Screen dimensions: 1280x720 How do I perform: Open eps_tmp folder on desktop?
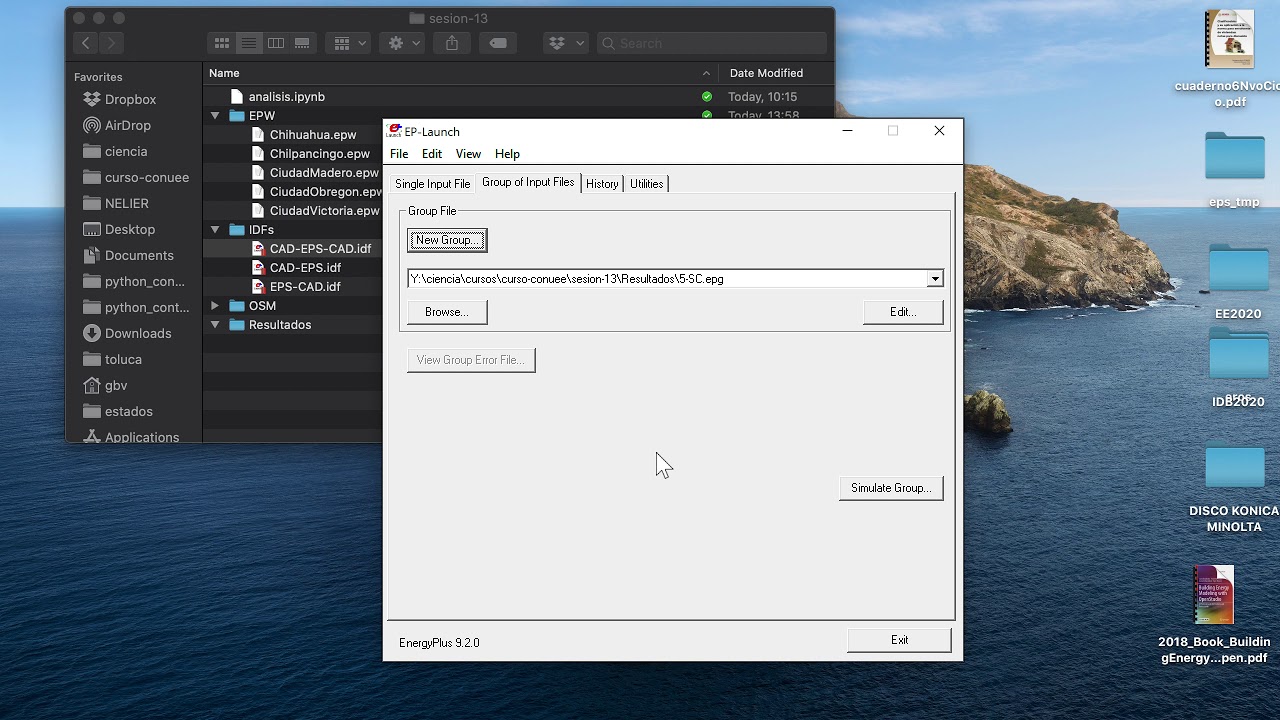pyautogui.click(x=1234, y=170)
